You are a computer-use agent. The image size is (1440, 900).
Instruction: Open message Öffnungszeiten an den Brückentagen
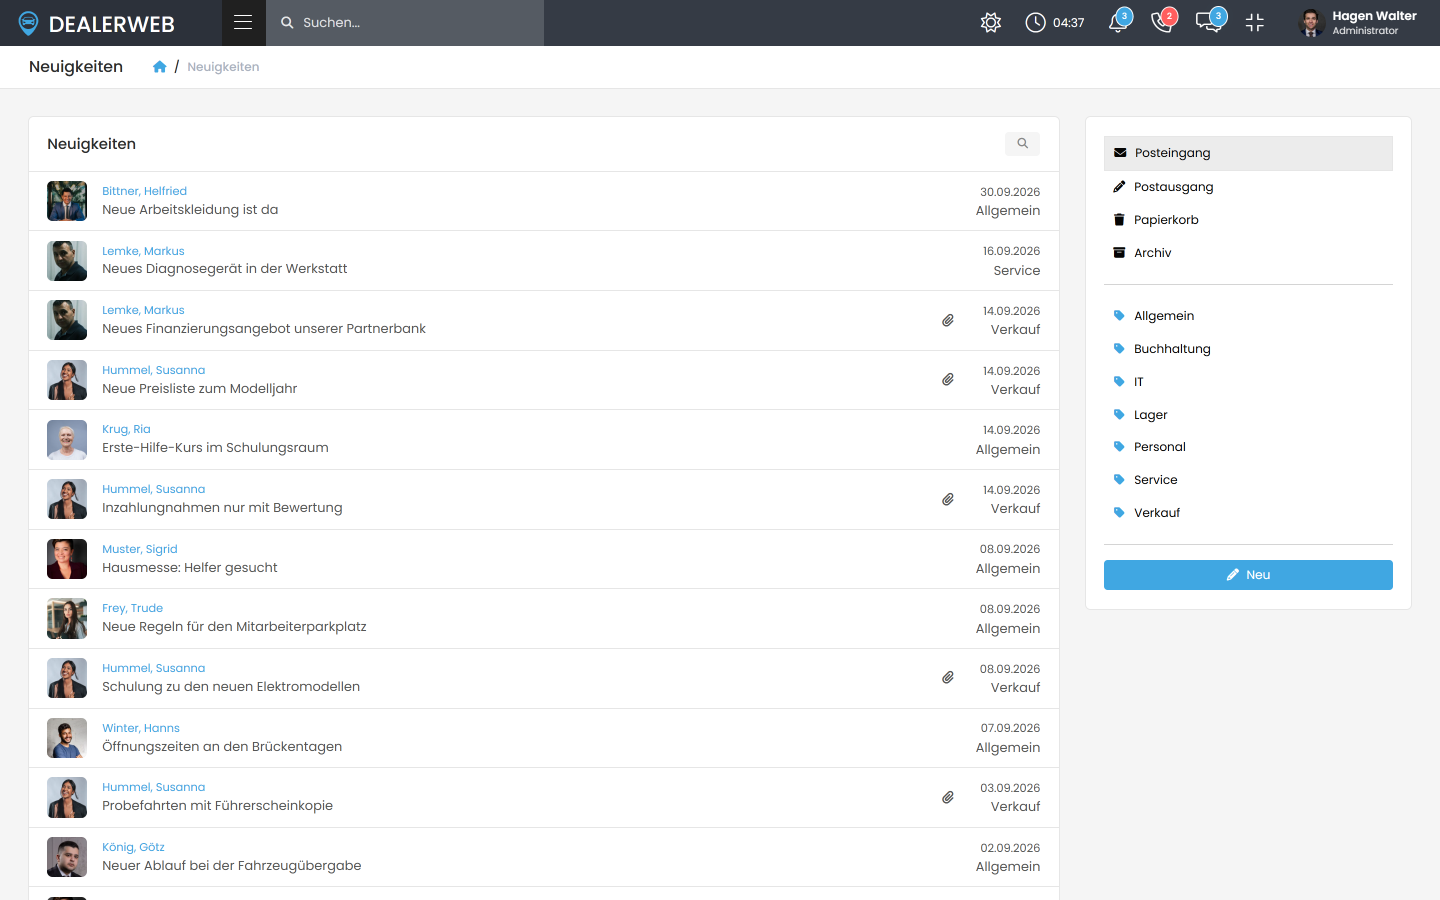click(x=222, y=747)
